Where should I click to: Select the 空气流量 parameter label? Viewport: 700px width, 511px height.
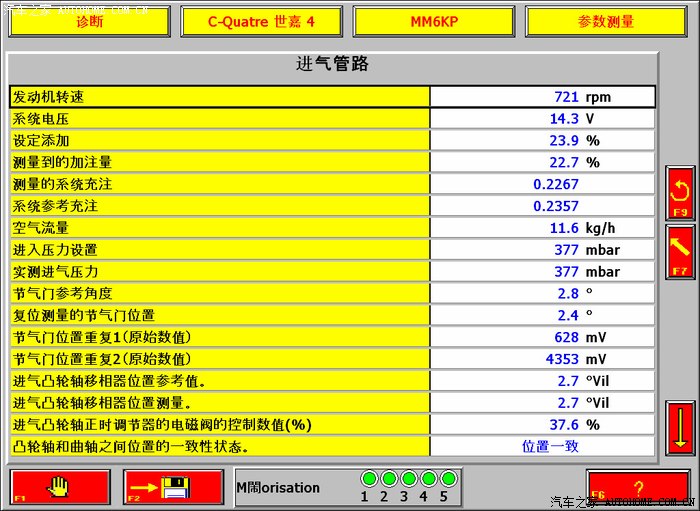tap(220, 228)
